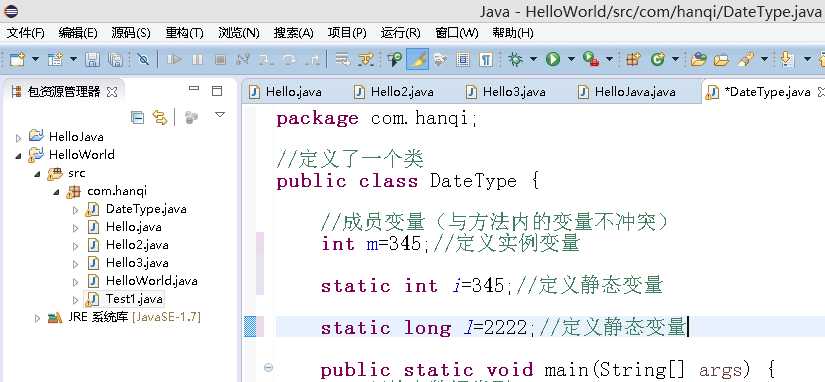Expand the HelloJava project node
This screenshot has width=825, height=382.
19,138
